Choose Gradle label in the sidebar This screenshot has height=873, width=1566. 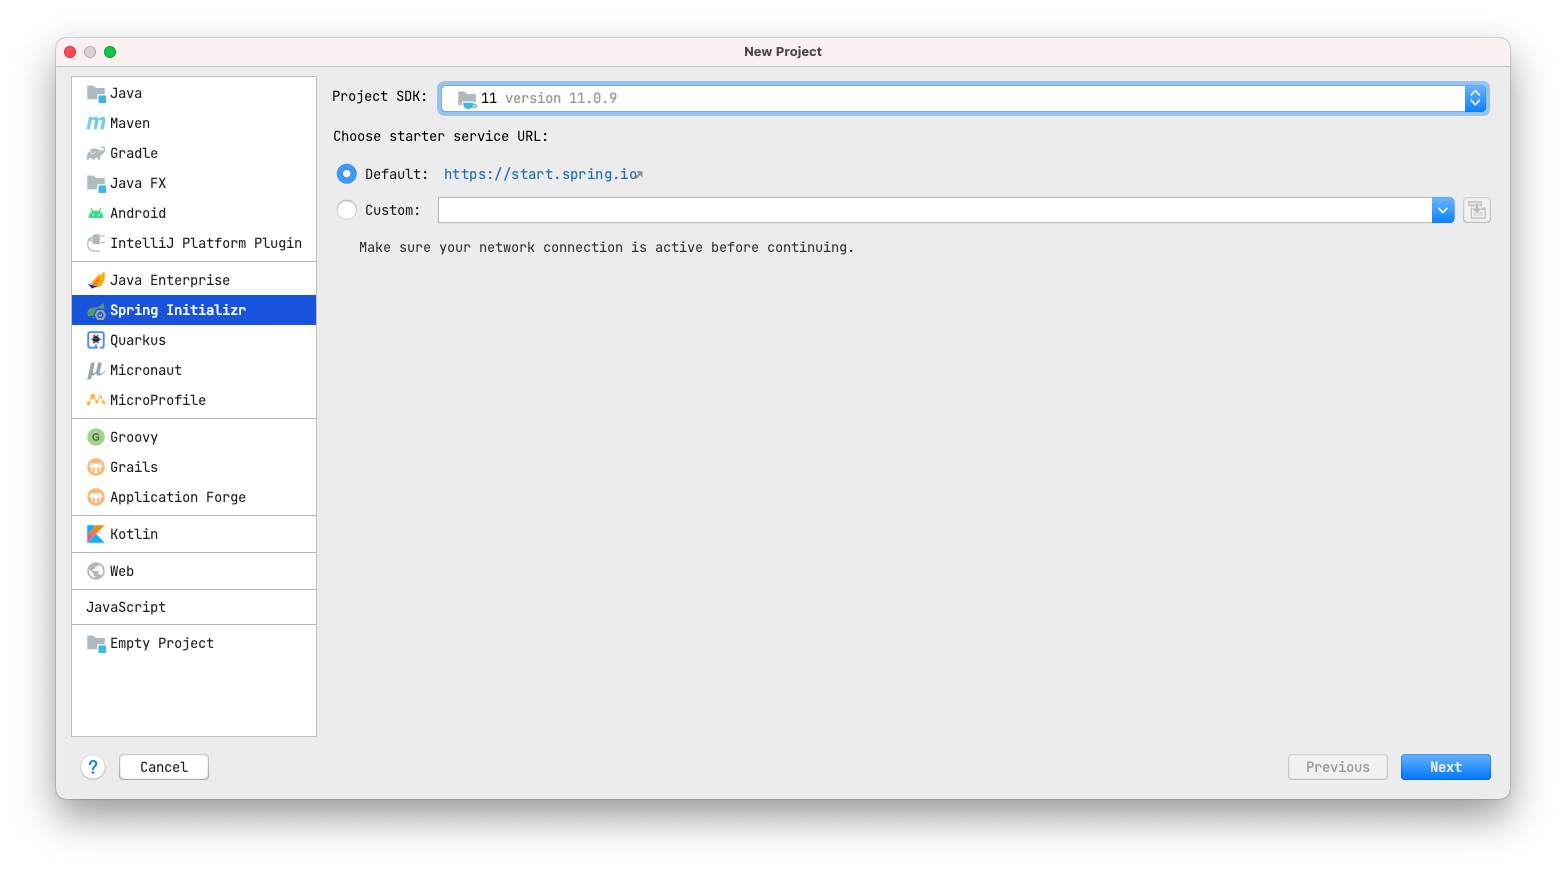pos(134,153)
